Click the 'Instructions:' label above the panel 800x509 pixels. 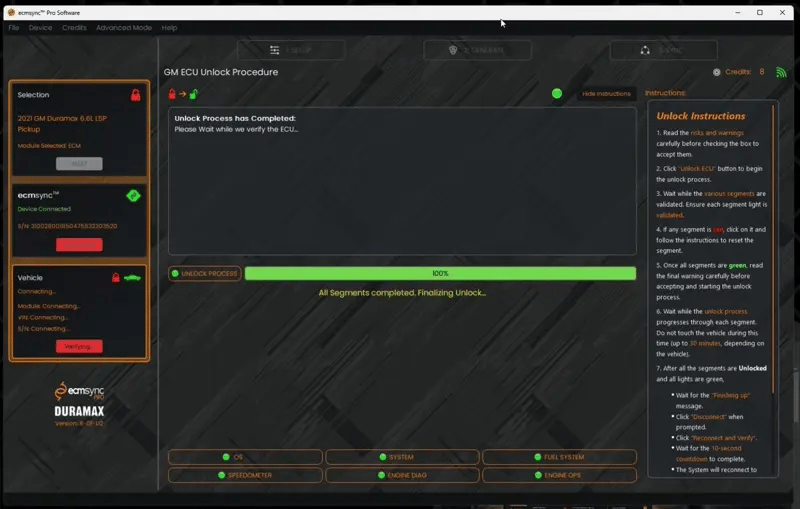pyautogui.click(x=665, y=93)
